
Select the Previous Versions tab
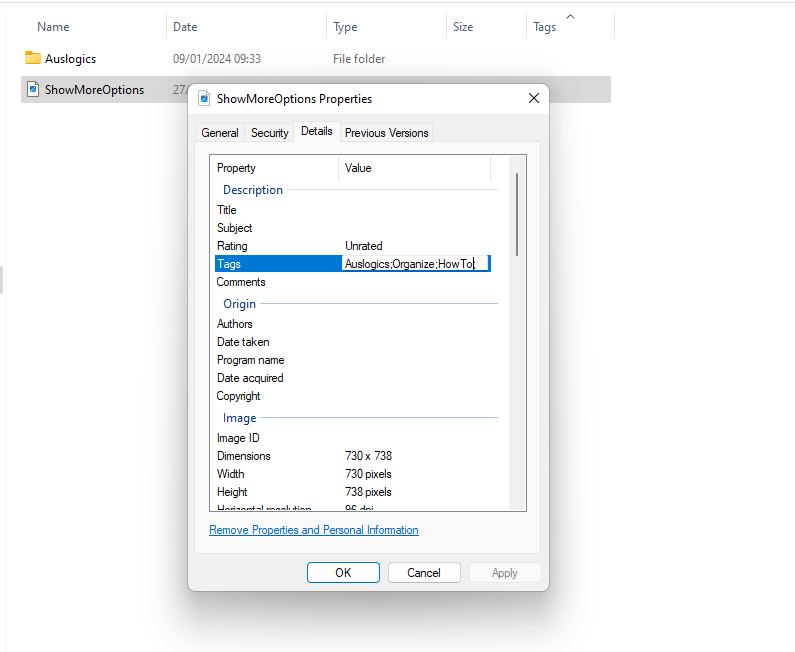point(386,133)
